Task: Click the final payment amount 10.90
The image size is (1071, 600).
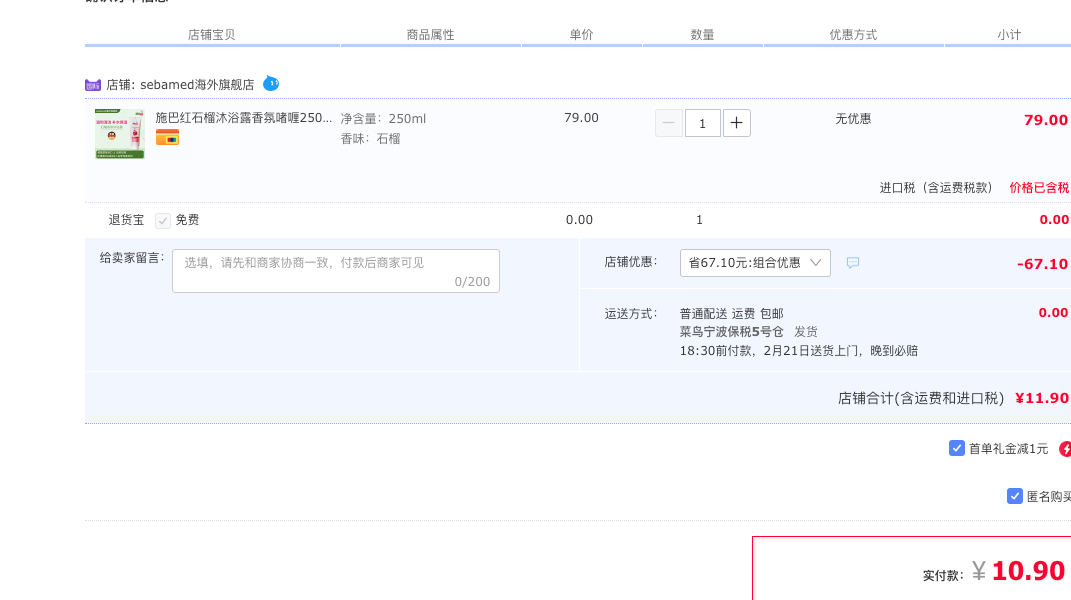Action: pos(1028,571)
